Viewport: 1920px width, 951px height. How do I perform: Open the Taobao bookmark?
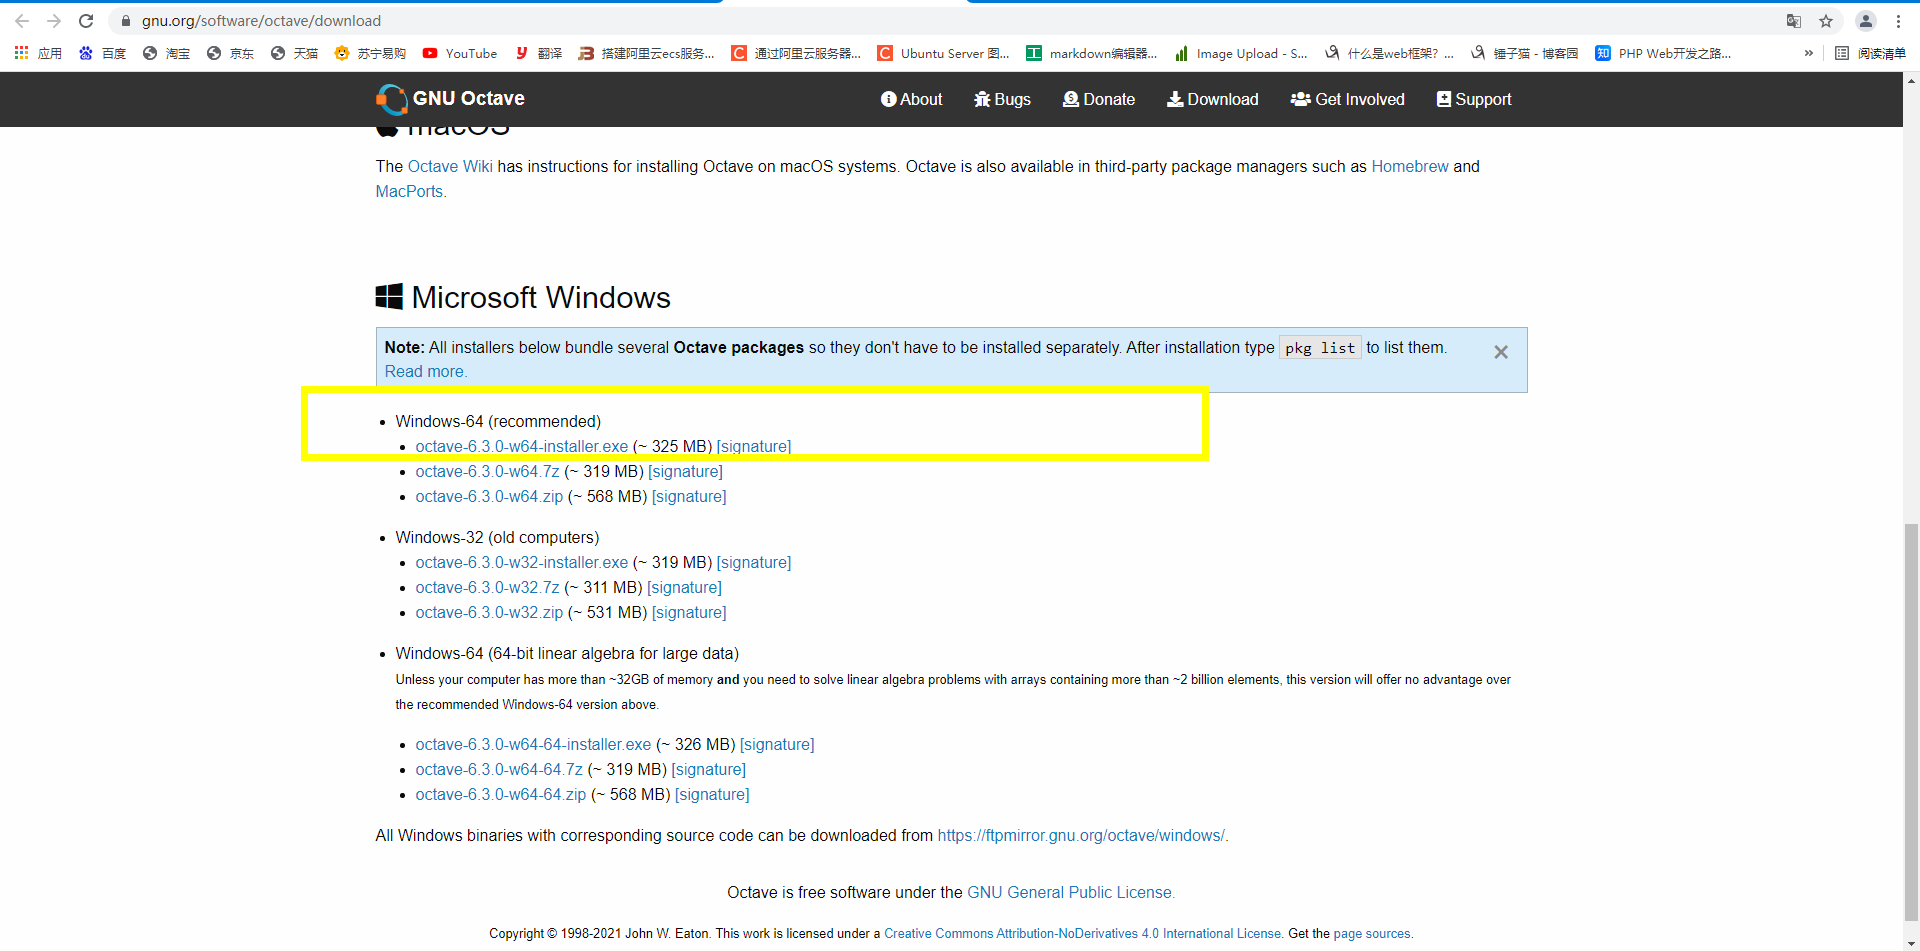[167, 53]
